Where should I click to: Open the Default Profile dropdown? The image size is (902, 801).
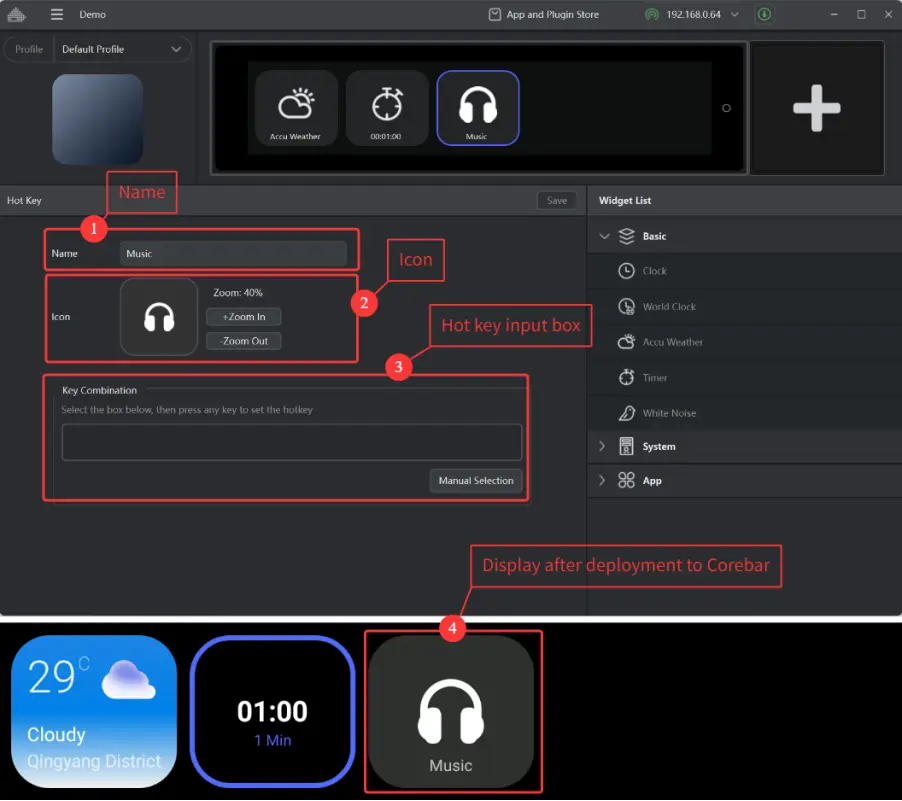[123, 49]
